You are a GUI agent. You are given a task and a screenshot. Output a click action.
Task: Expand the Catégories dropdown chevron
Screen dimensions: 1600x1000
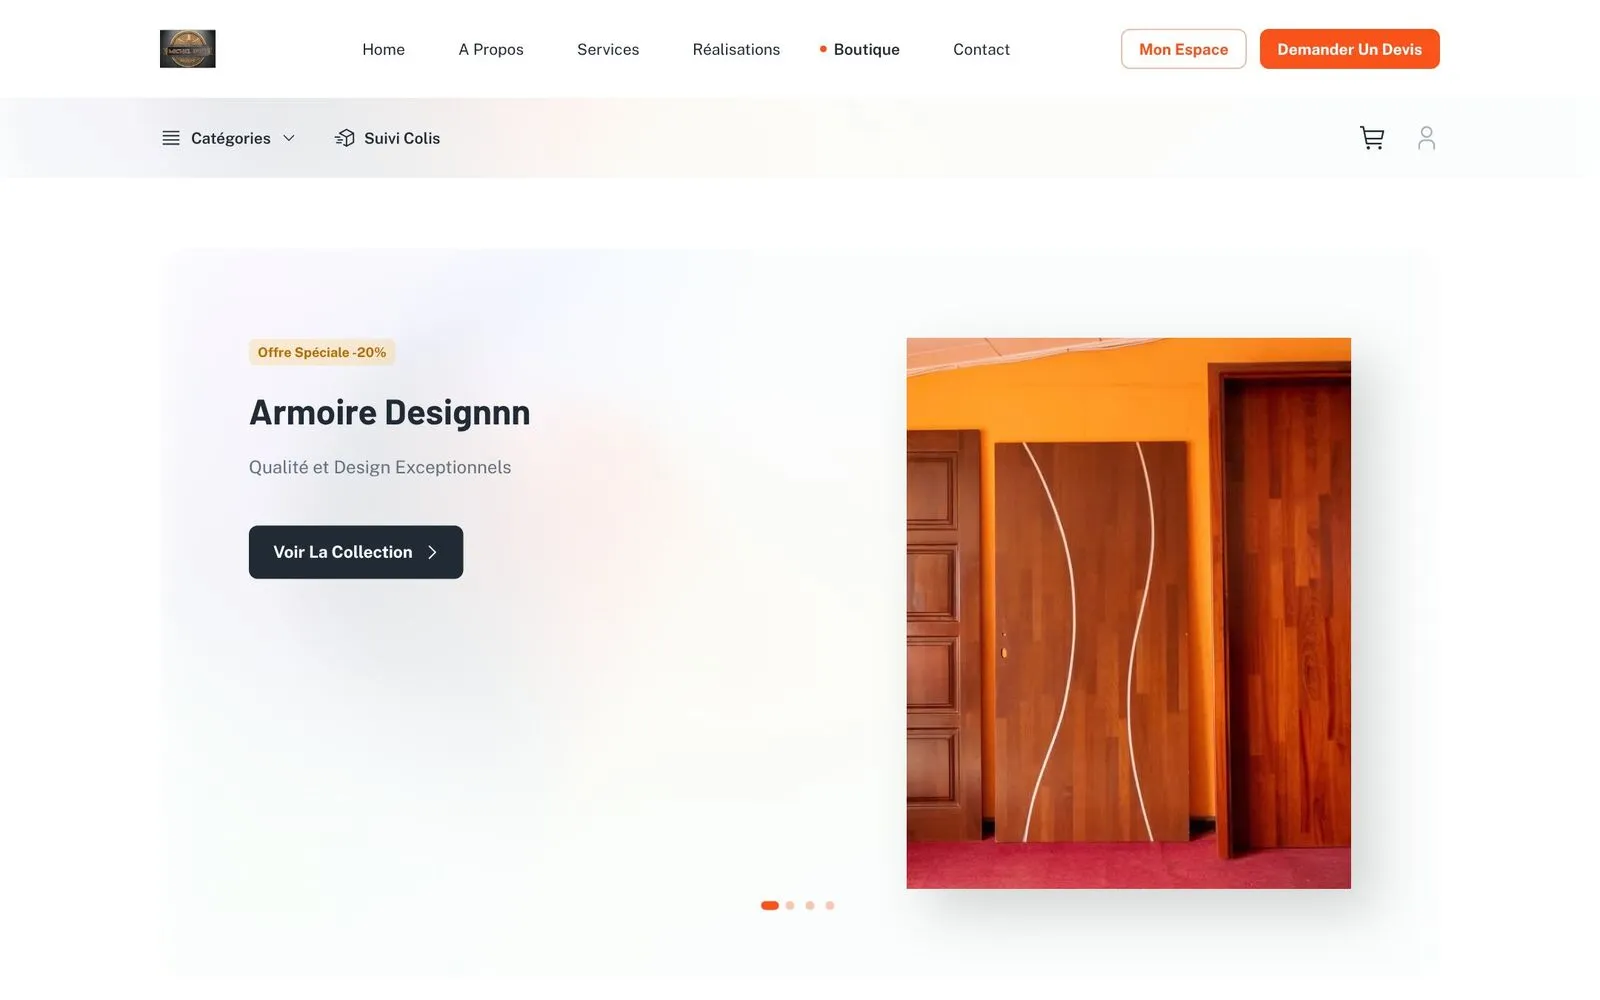coord(289,138)
